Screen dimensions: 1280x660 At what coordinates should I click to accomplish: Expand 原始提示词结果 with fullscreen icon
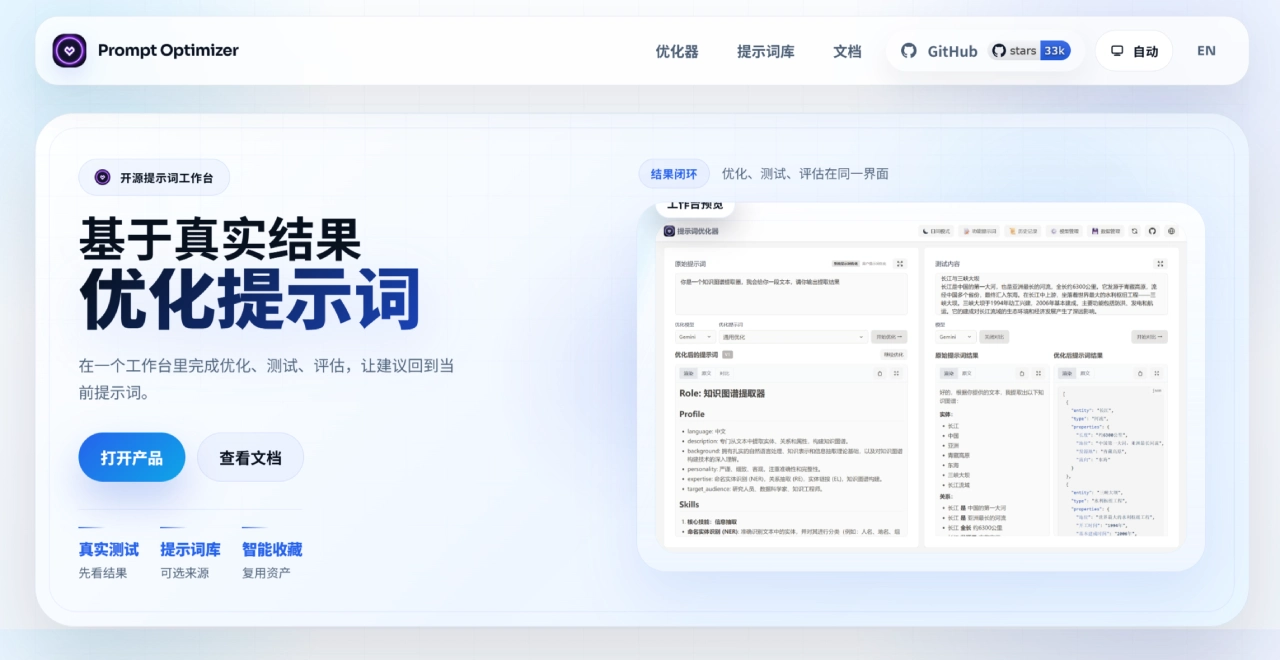click(1038, 373)
